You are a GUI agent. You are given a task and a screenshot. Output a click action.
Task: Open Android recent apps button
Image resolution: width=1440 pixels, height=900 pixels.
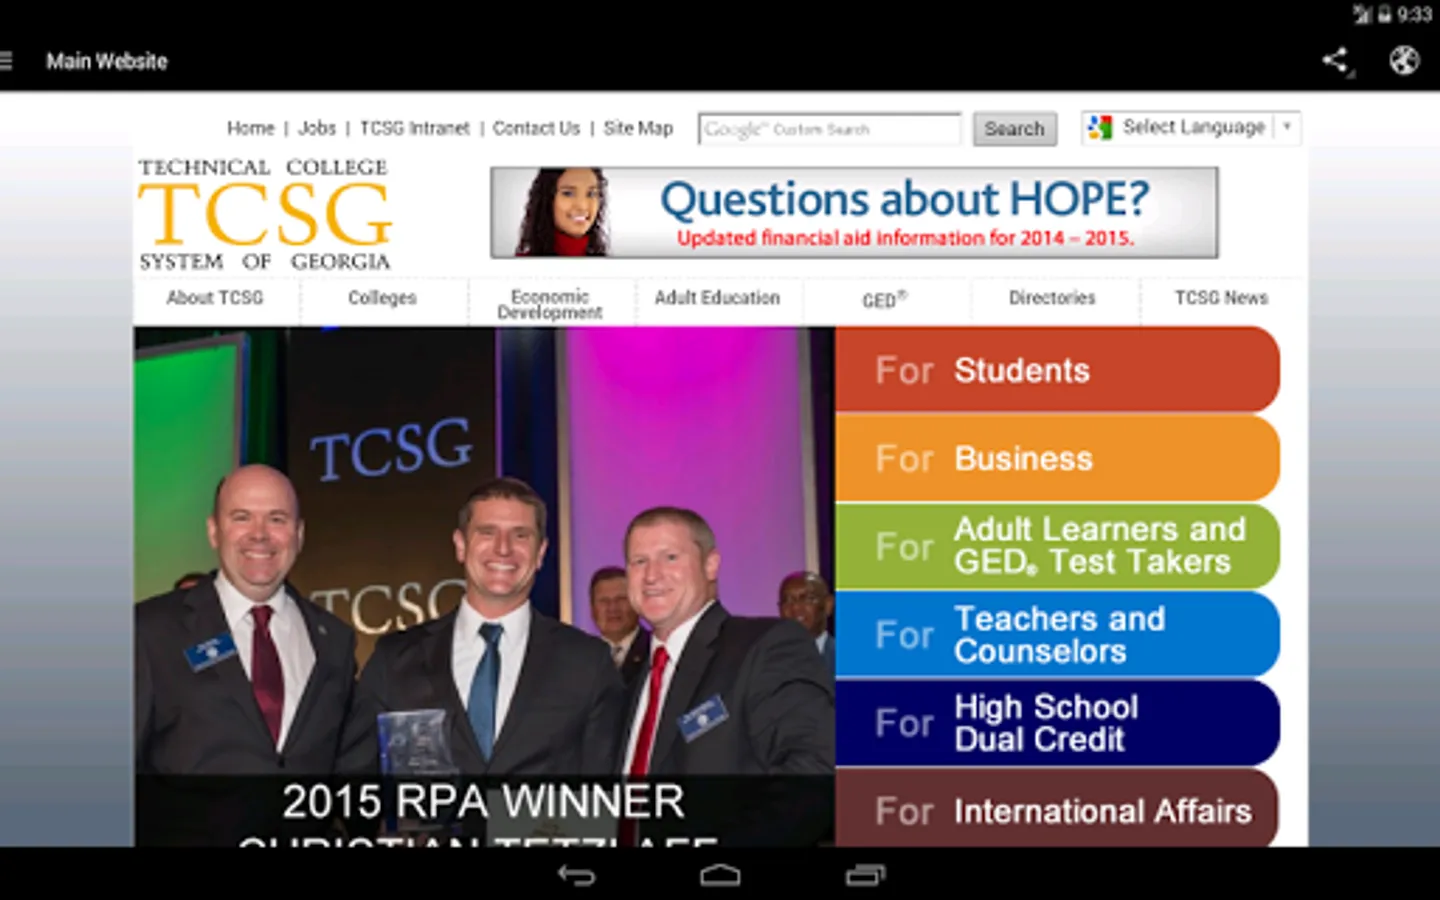(x=865, y=875)
